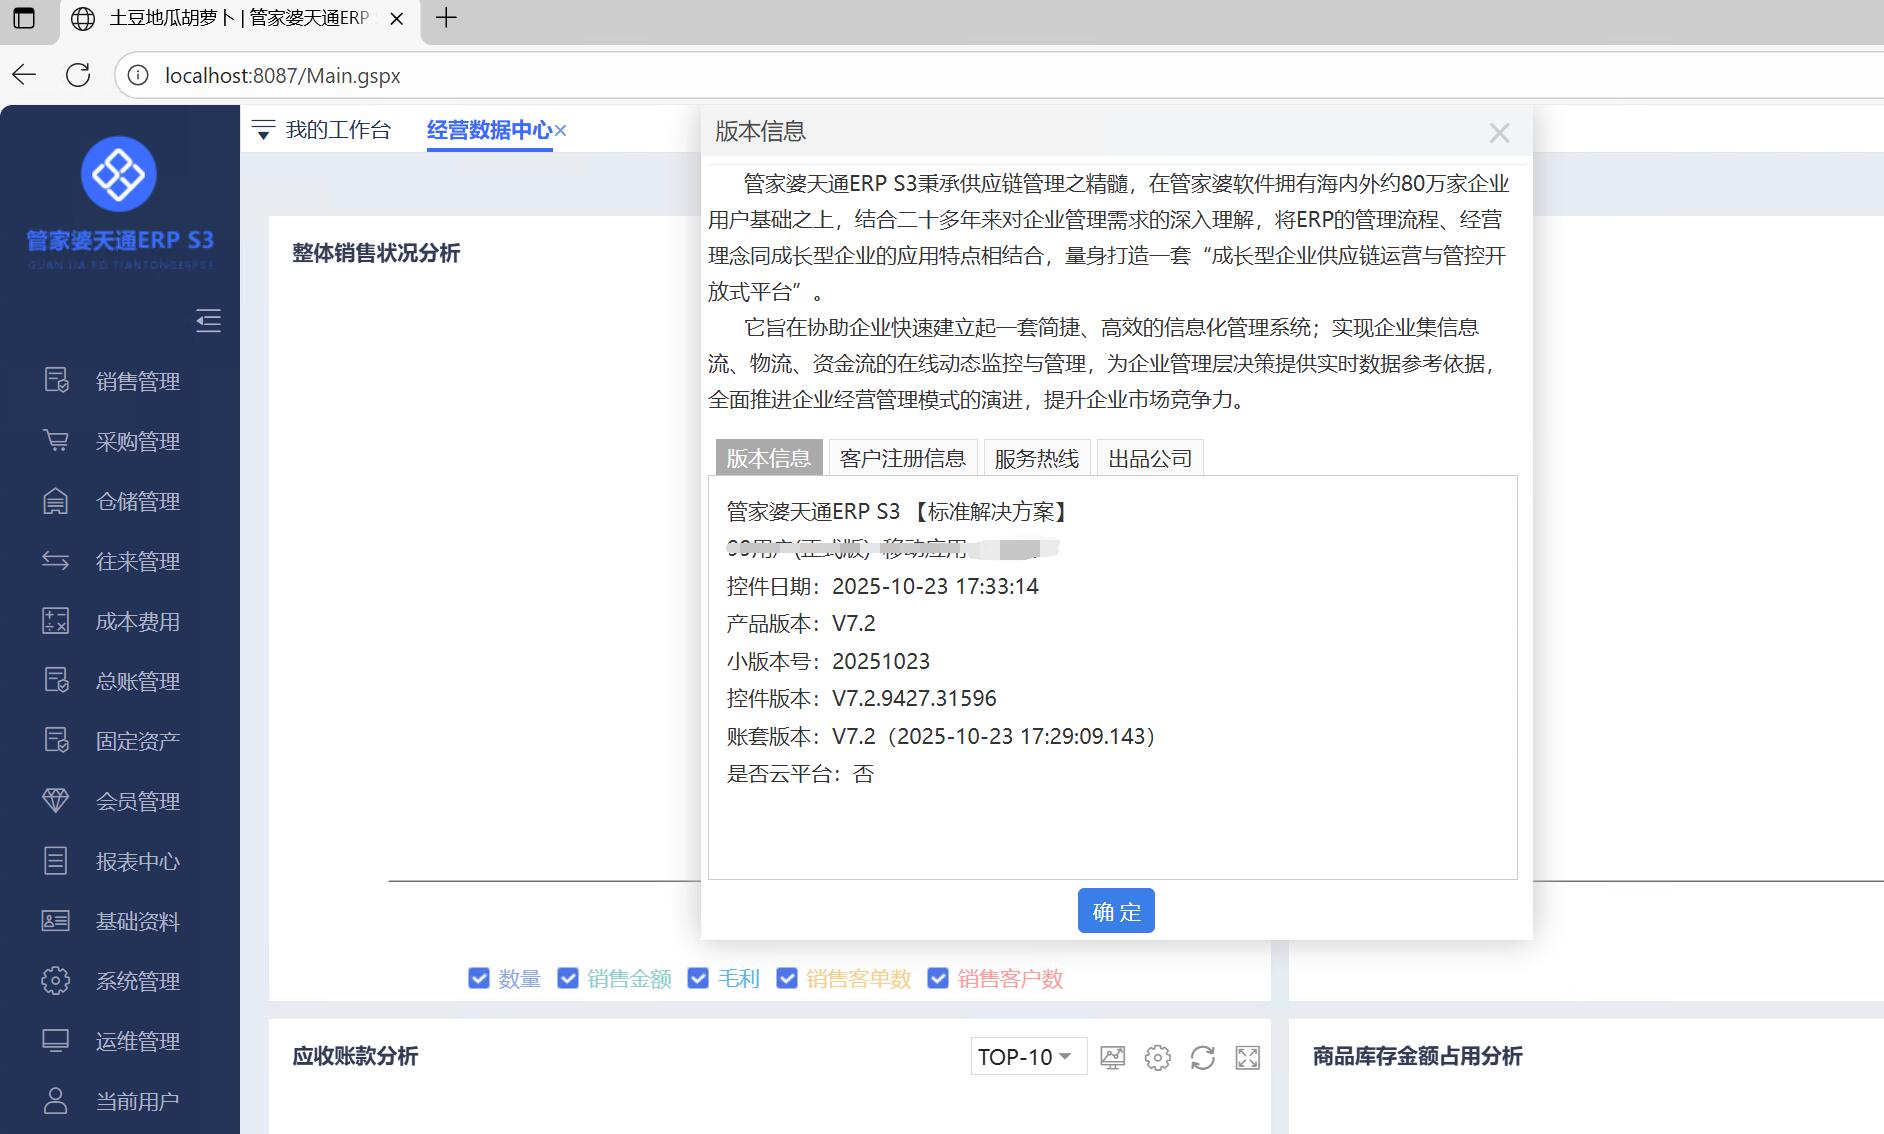The width and height of the screenshot is (1884, 1134).
Task: Disable the 毛利 series checkbox
Action: tap(698, 978)
